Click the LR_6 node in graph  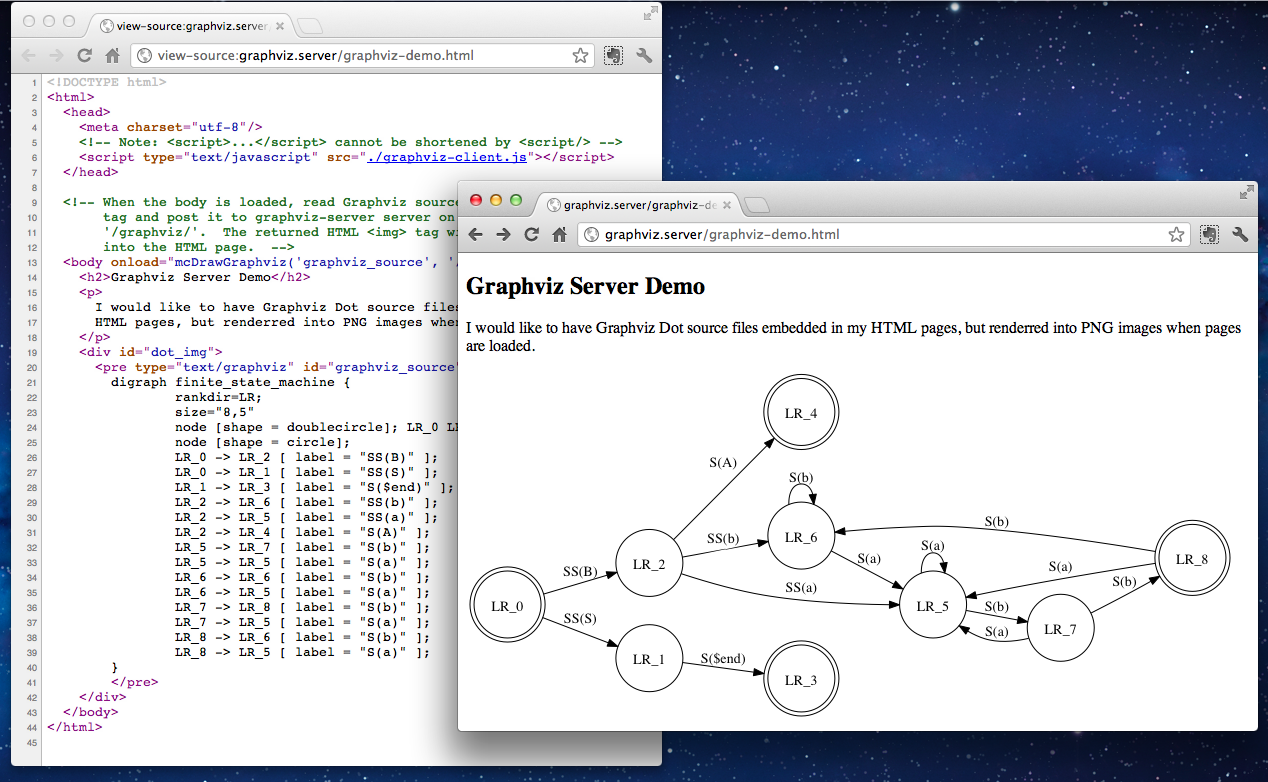click(x=800, y=537)
